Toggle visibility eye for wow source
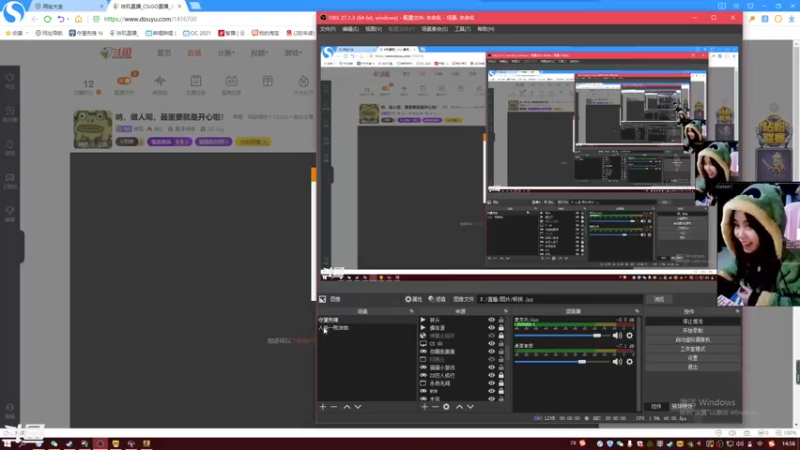Viewport: 800px width, 450px height. [x=491, y=391]
